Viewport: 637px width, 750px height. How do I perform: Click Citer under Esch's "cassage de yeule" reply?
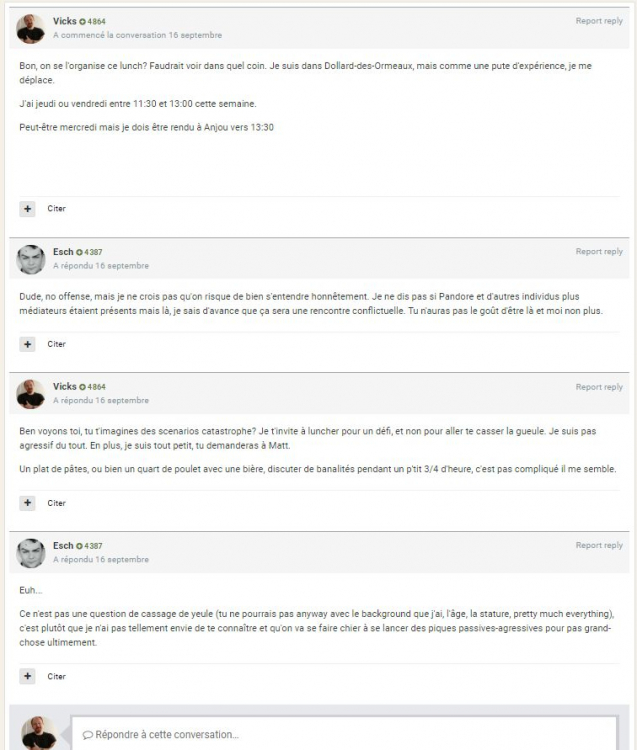pyautogui.click(x=57, y=676)
